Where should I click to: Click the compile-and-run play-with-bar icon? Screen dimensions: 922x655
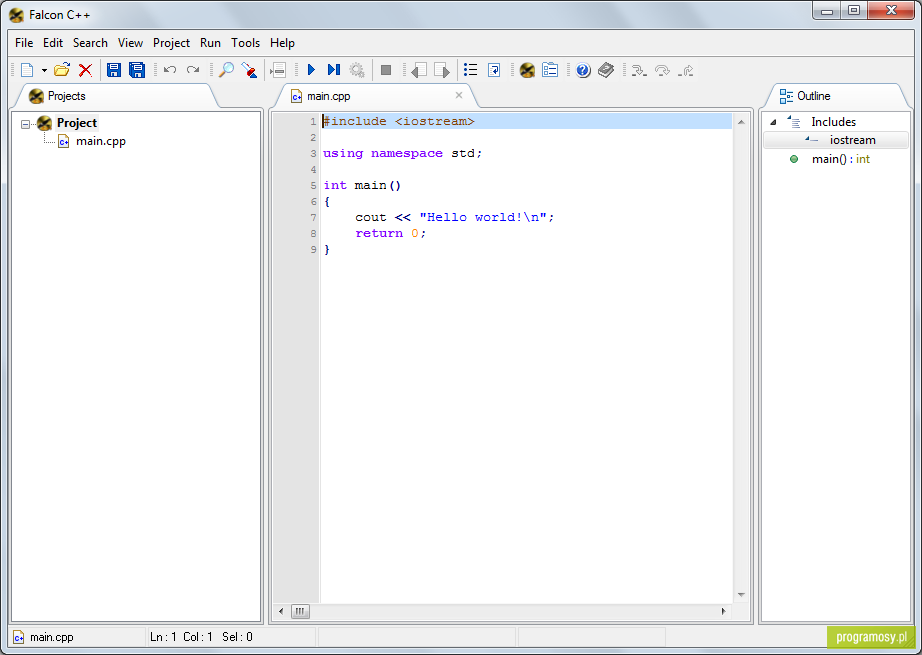tap(333, 70)
